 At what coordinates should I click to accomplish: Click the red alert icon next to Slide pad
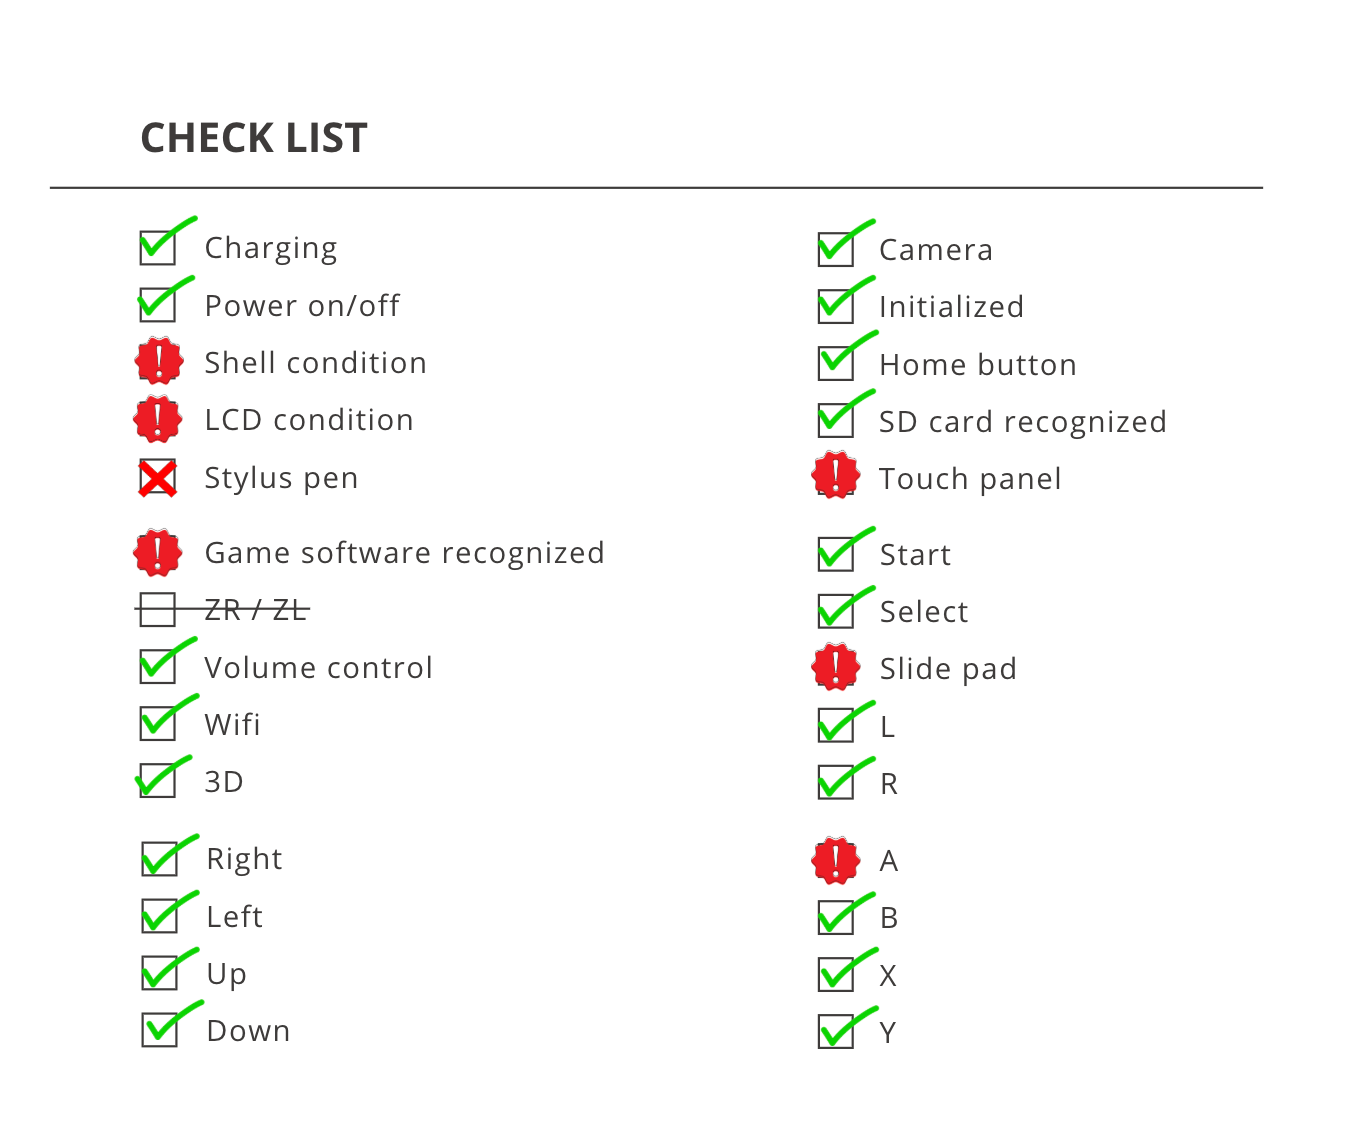click(836, 667)
